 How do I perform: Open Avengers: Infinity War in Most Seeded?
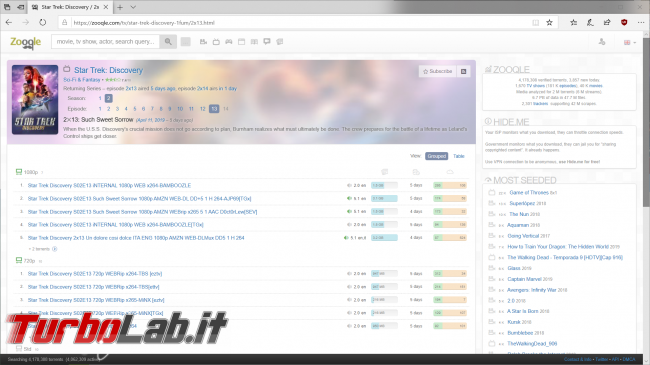[x=532, y=290]
